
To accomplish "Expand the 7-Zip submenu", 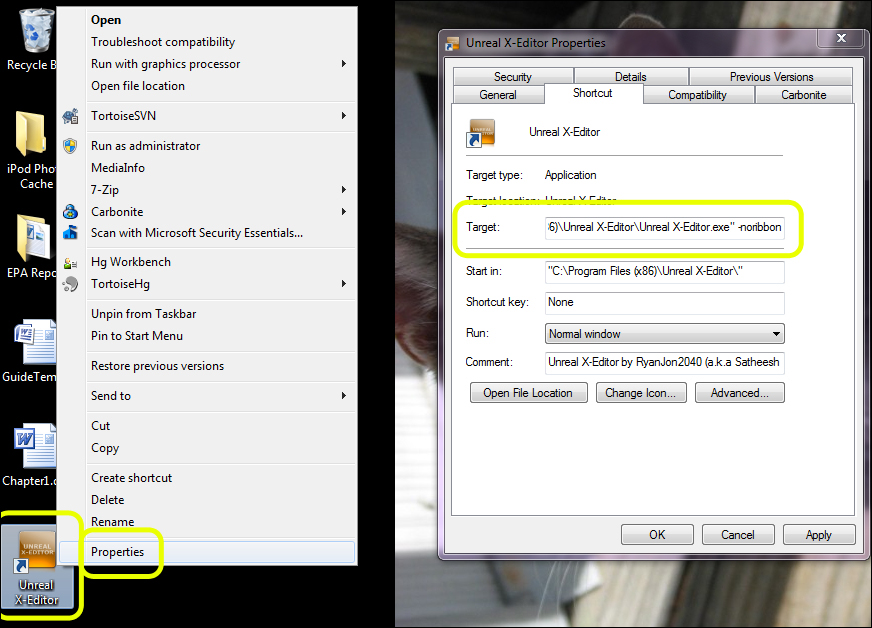I will [x=343, y=190].
